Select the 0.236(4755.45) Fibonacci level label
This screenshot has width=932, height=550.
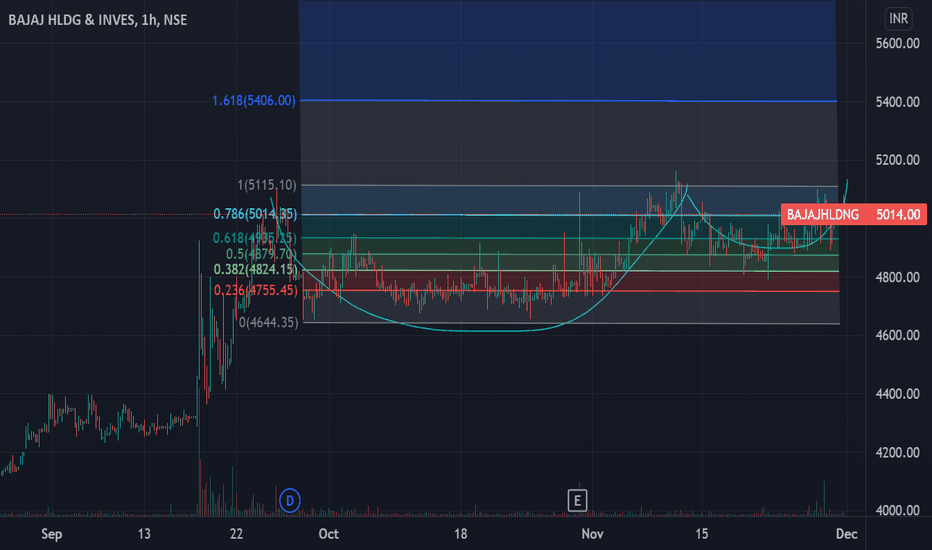point(256,290)
